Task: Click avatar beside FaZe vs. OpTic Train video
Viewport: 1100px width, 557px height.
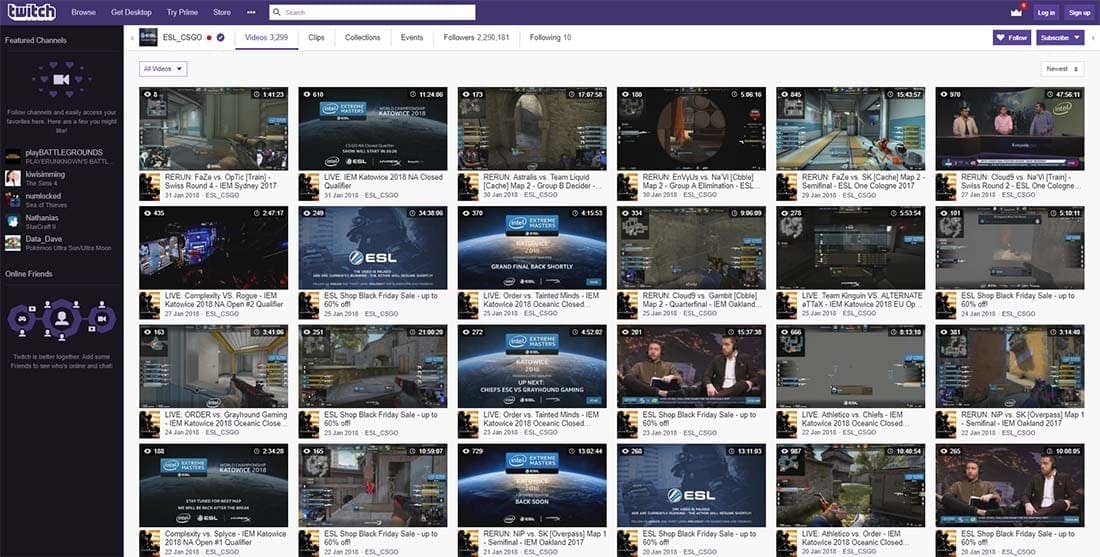Action: click(x=150, y=187)
